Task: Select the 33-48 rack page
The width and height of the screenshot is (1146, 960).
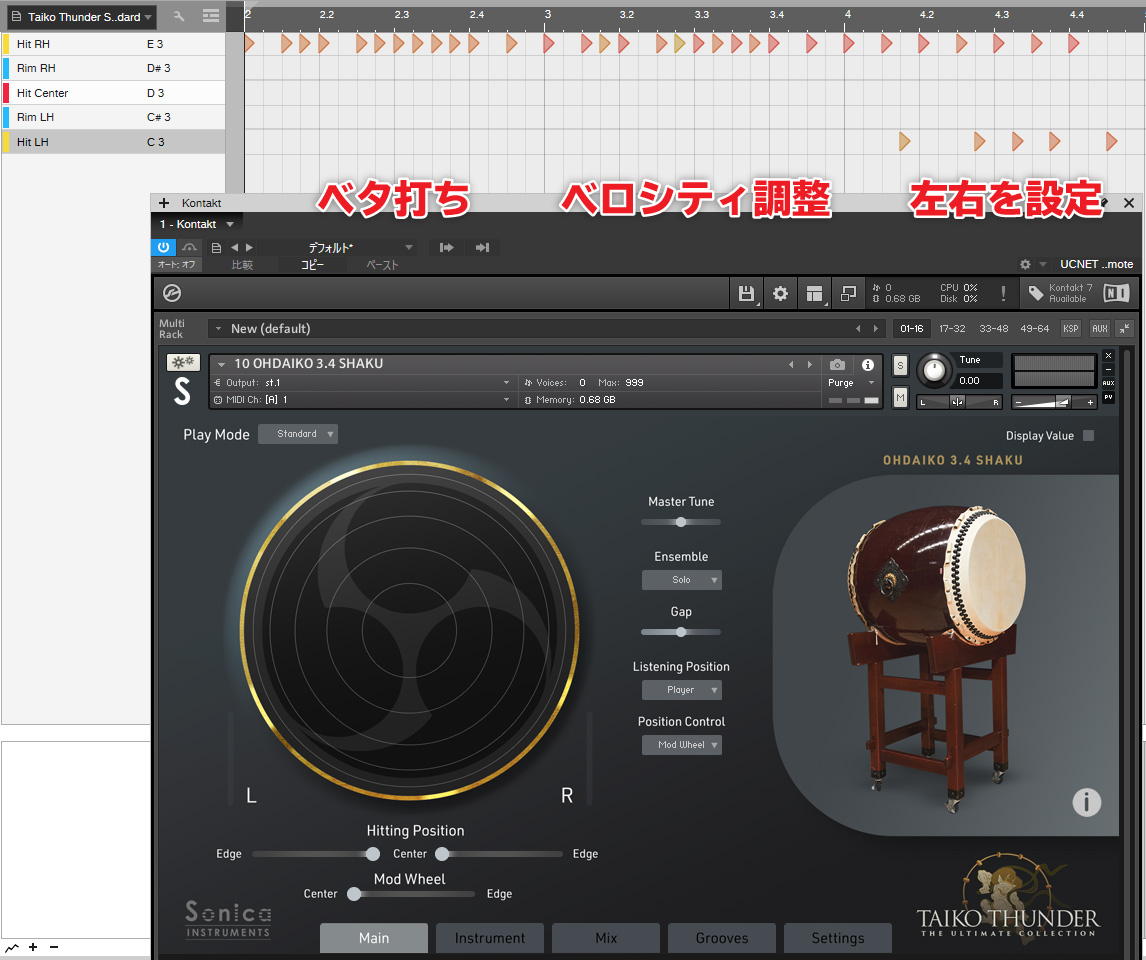Action: pyautogui.click(x=993, y=329)
